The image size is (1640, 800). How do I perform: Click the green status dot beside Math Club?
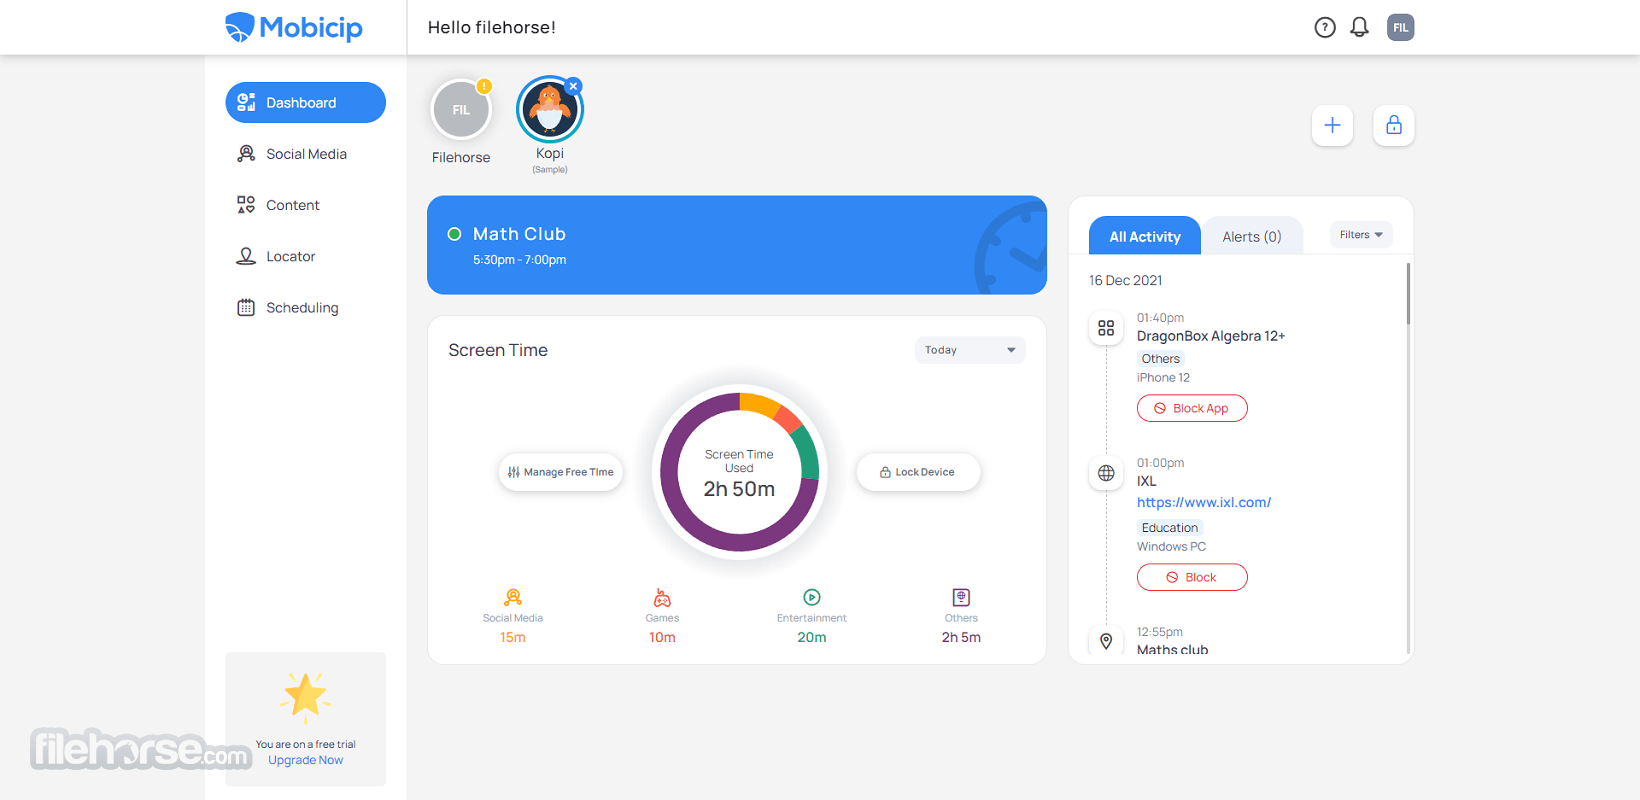click(x=454, y=234)
